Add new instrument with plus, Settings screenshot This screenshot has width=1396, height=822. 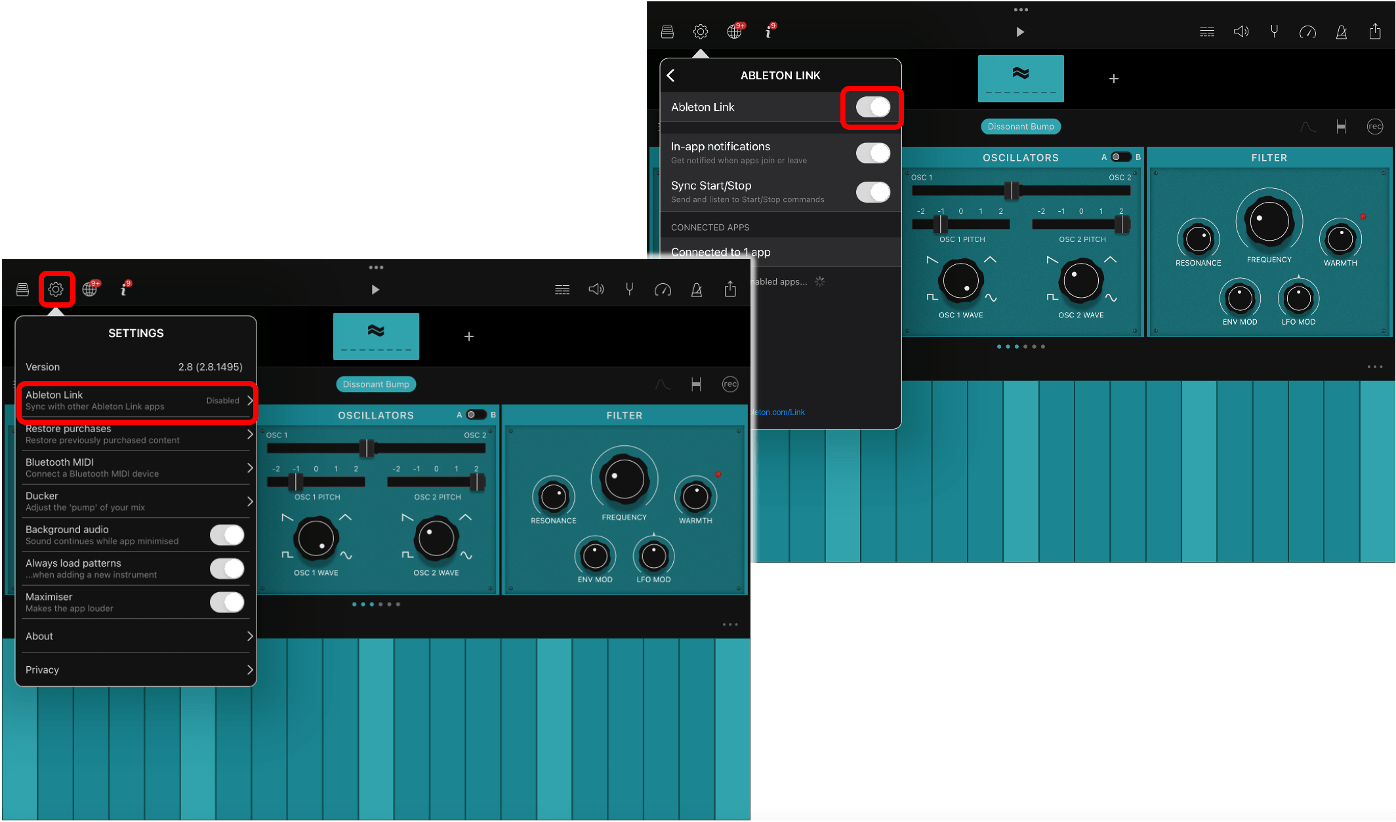[x=469, y=336]
